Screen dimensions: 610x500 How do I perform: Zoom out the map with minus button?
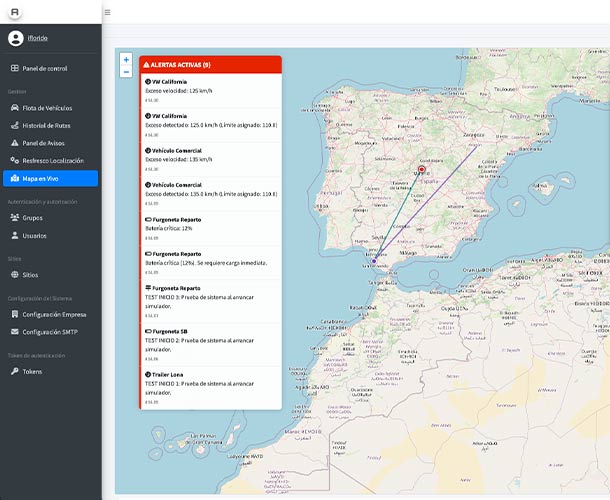[126, 72]
